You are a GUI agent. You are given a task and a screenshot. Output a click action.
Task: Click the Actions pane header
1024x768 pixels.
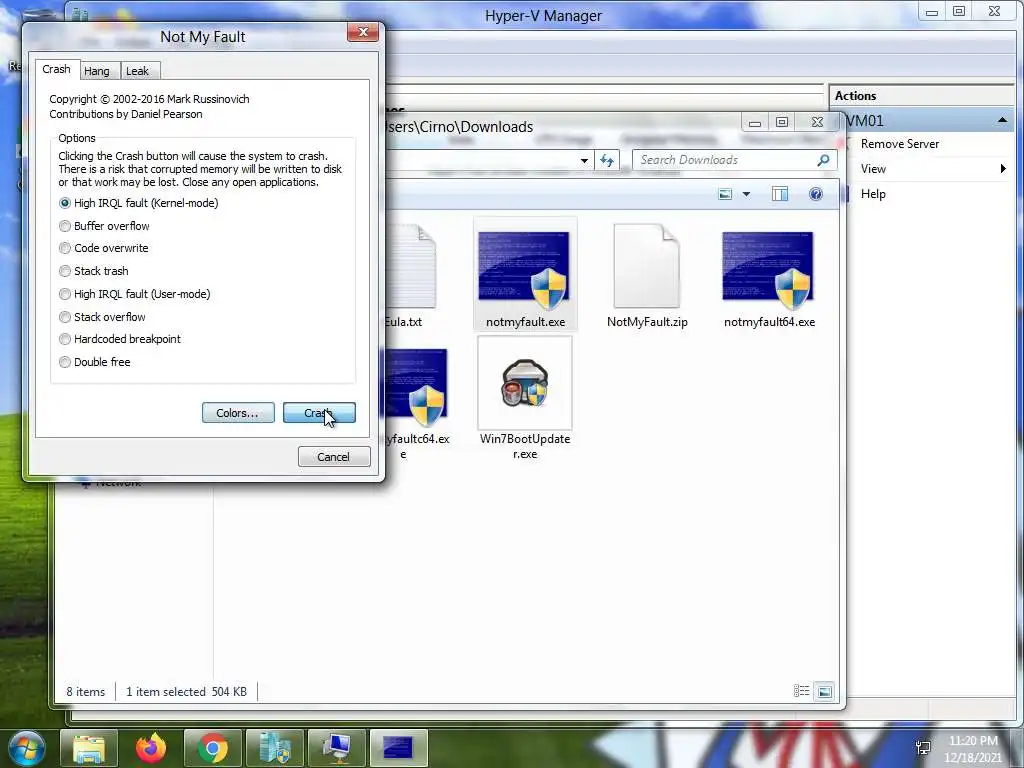921,95
